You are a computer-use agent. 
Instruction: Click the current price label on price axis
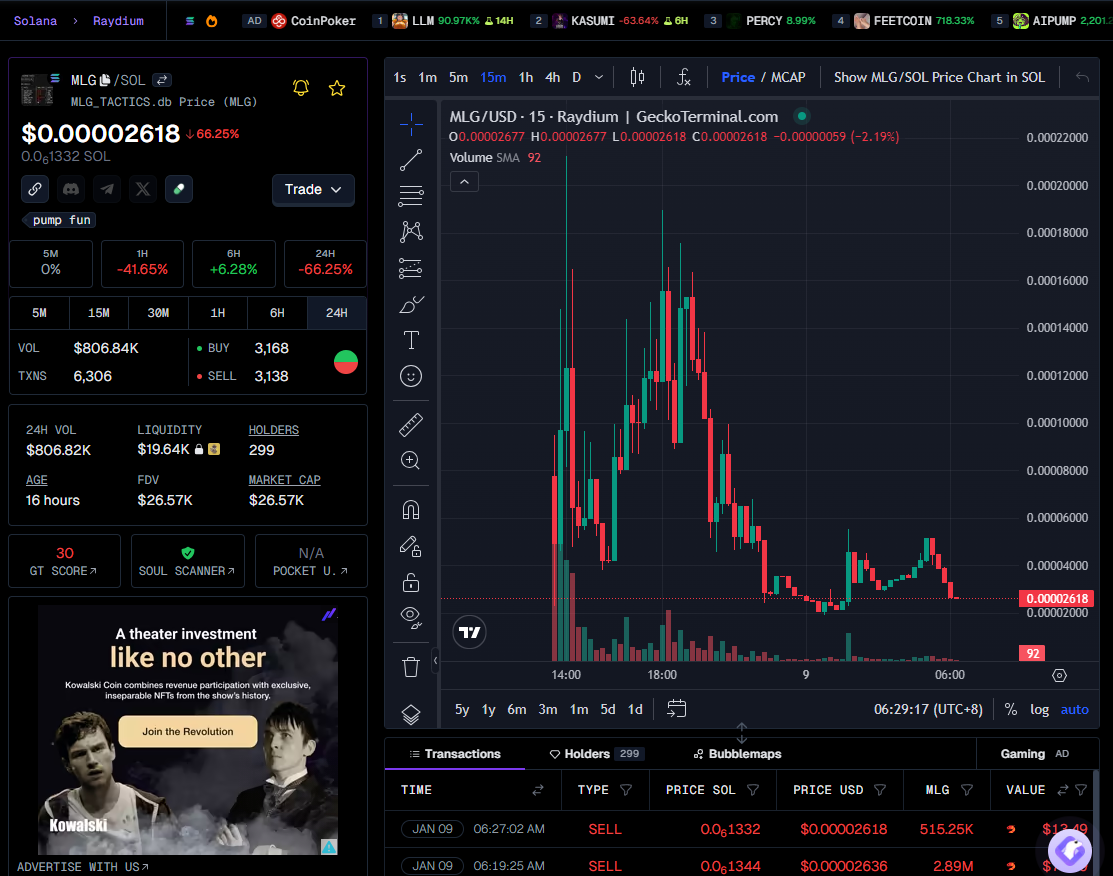point(1054,599)
